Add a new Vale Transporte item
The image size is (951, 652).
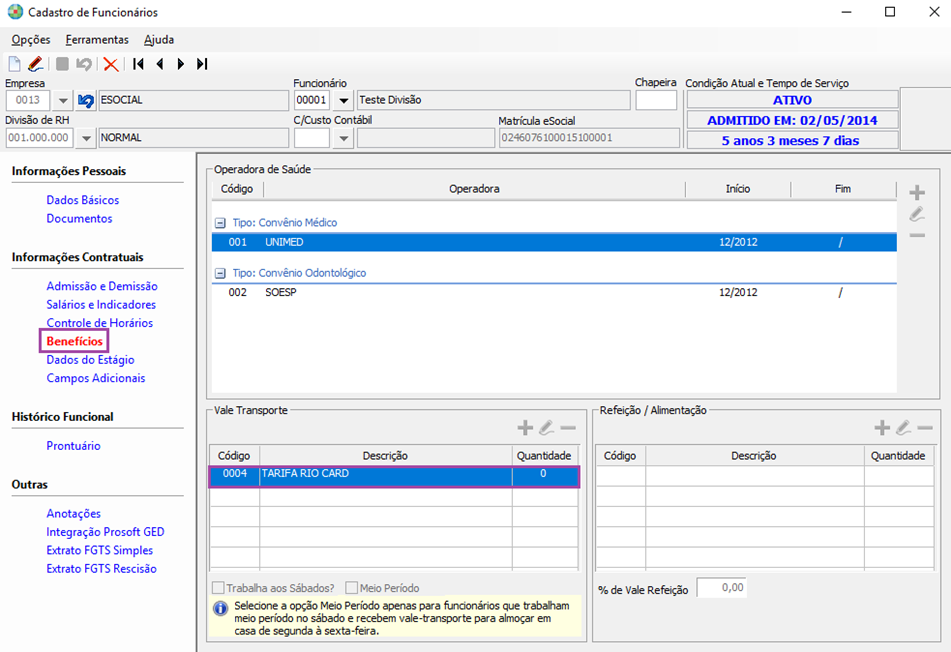(x=525, y=428)
